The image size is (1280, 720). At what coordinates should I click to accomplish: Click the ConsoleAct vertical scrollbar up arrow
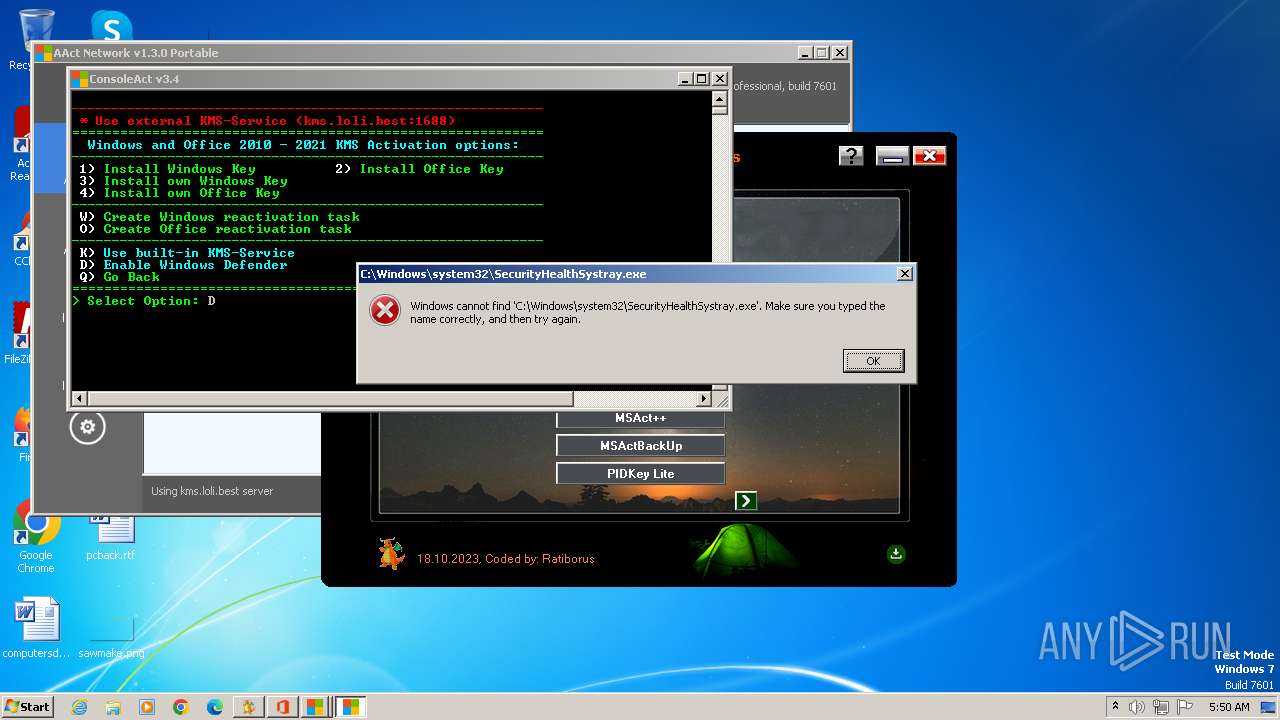click(x=720, y=99)
